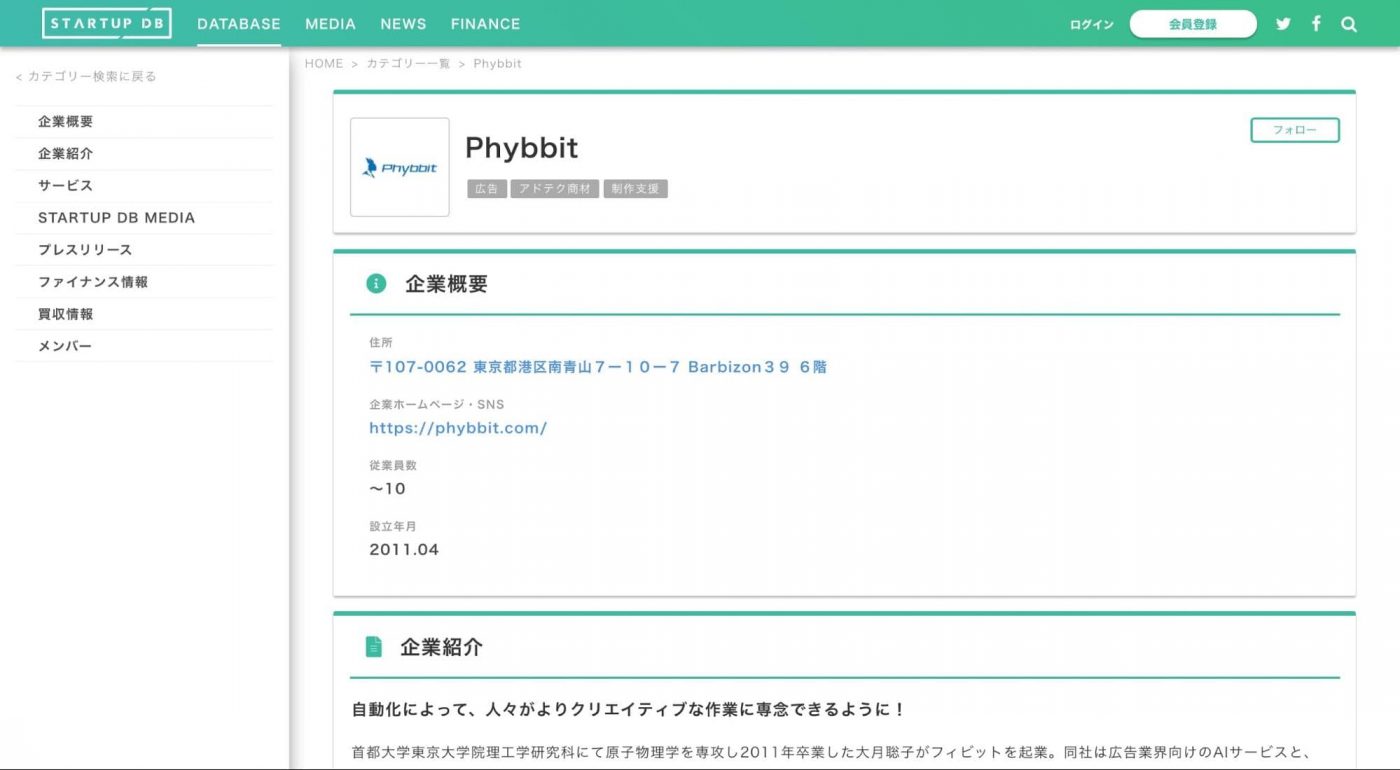Click the document icon beside 企業紹介
Image resolution: width=1400 pixels, height=770 pixels.
(x=374, y=647)
